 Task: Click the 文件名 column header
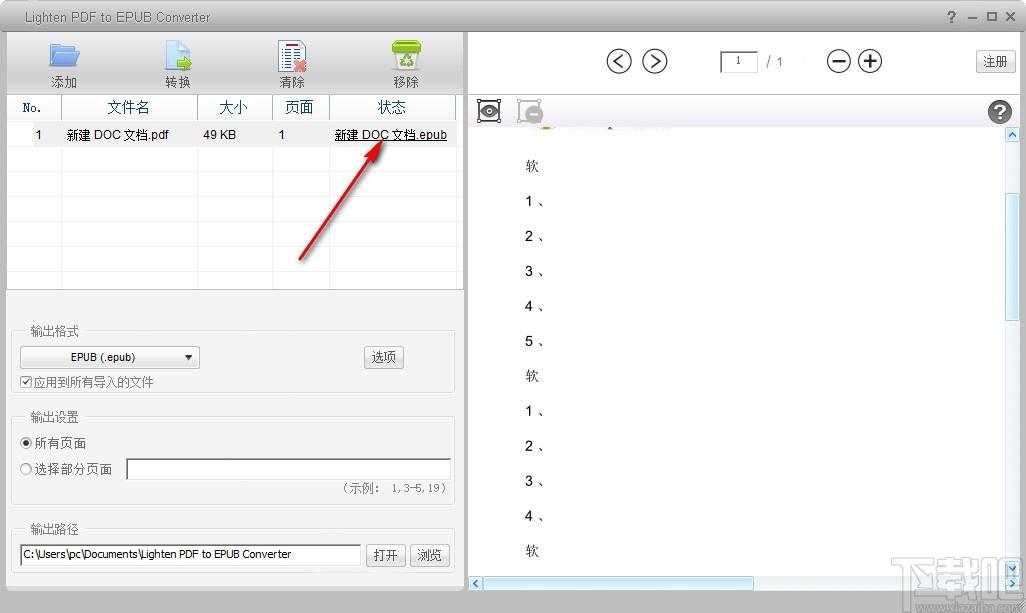(x=129, y=107)
